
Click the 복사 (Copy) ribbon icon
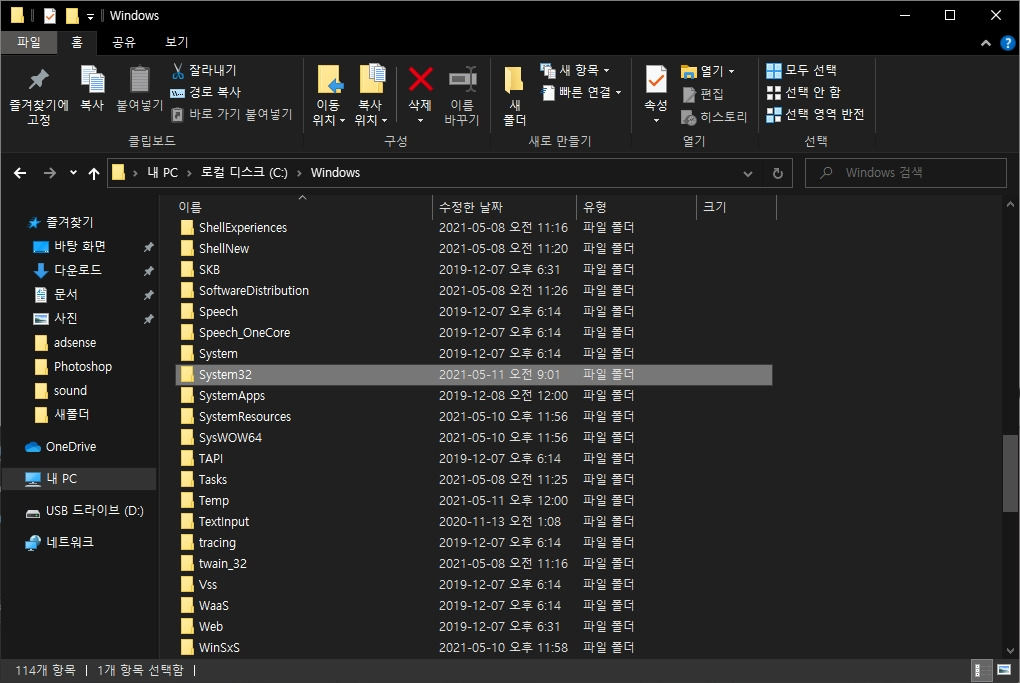pos(92,89)
